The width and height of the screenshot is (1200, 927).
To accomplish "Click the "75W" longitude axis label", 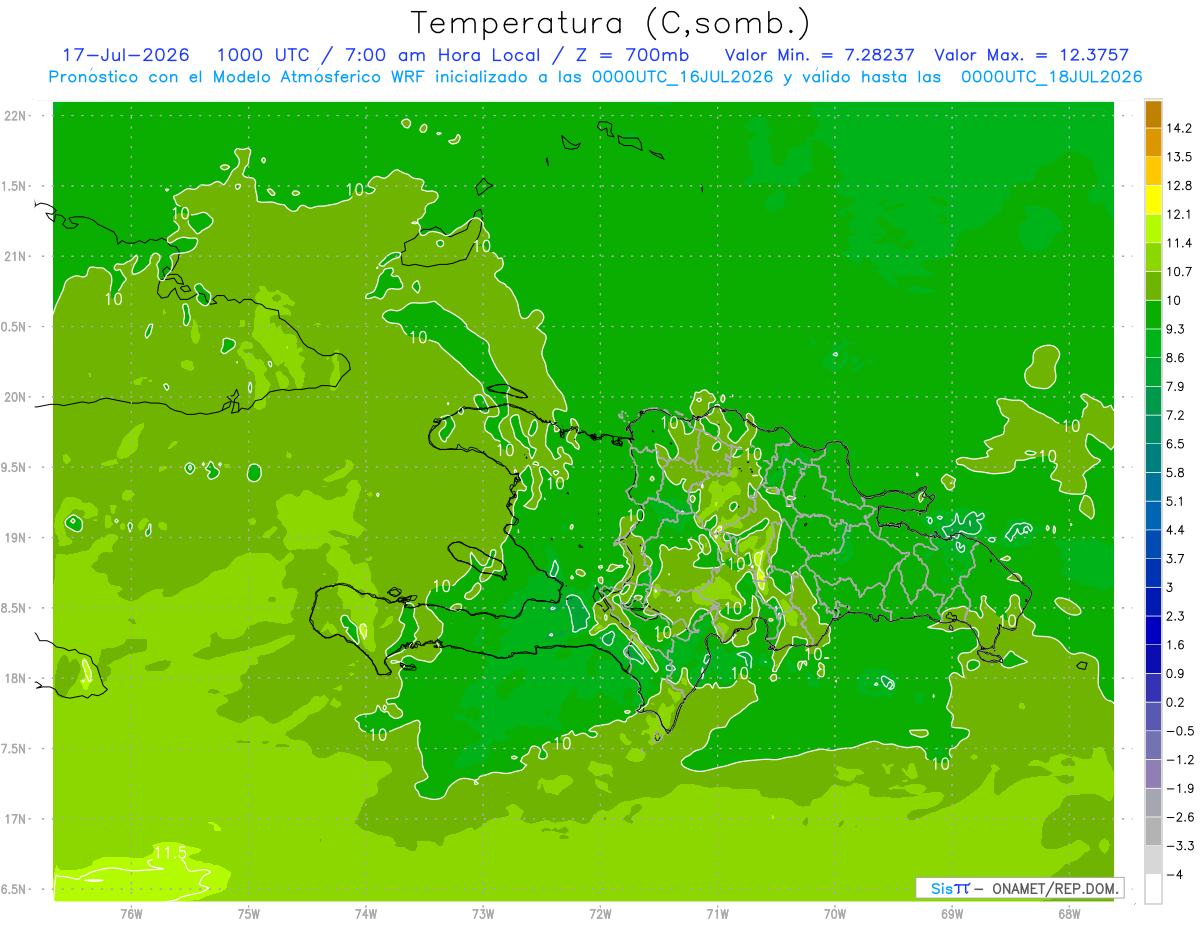I will click(249, 913).
